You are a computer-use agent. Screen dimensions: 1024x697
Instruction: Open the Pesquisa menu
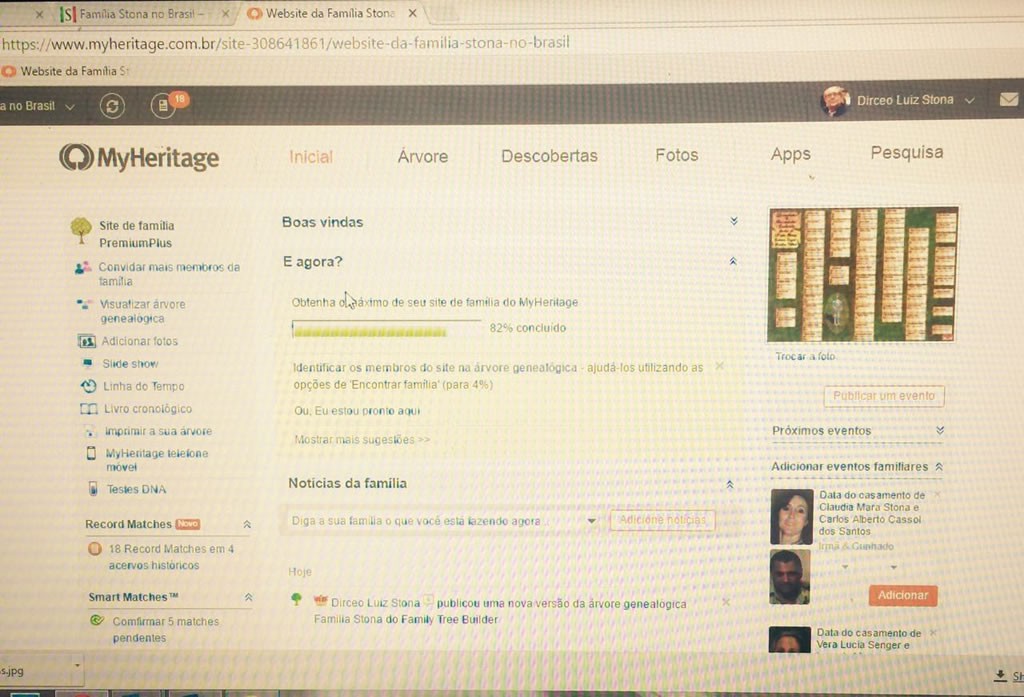pos(906,153)
